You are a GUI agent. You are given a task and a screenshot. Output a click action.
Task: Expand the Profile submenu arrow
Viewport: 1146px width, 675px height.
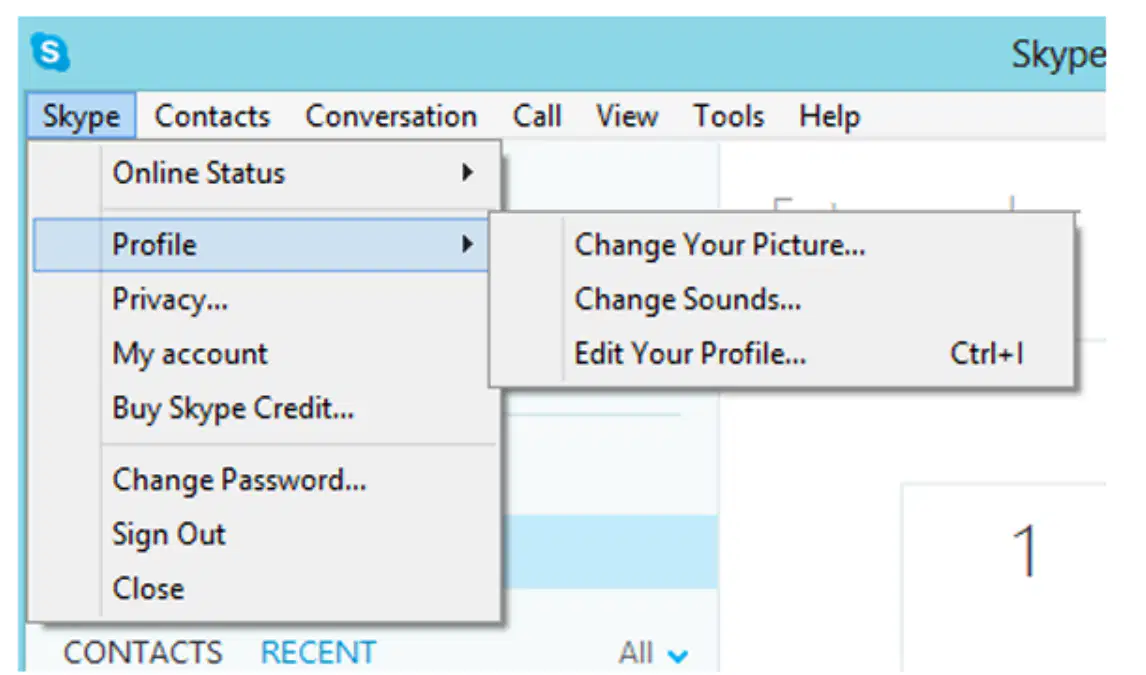[x=467, y=244]
